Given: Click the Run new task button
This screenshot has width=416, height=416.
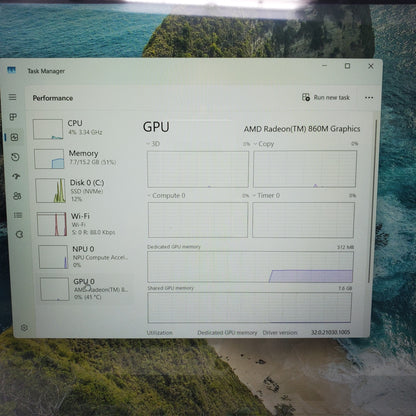Looking at the screenshot, I should point(326,97).
